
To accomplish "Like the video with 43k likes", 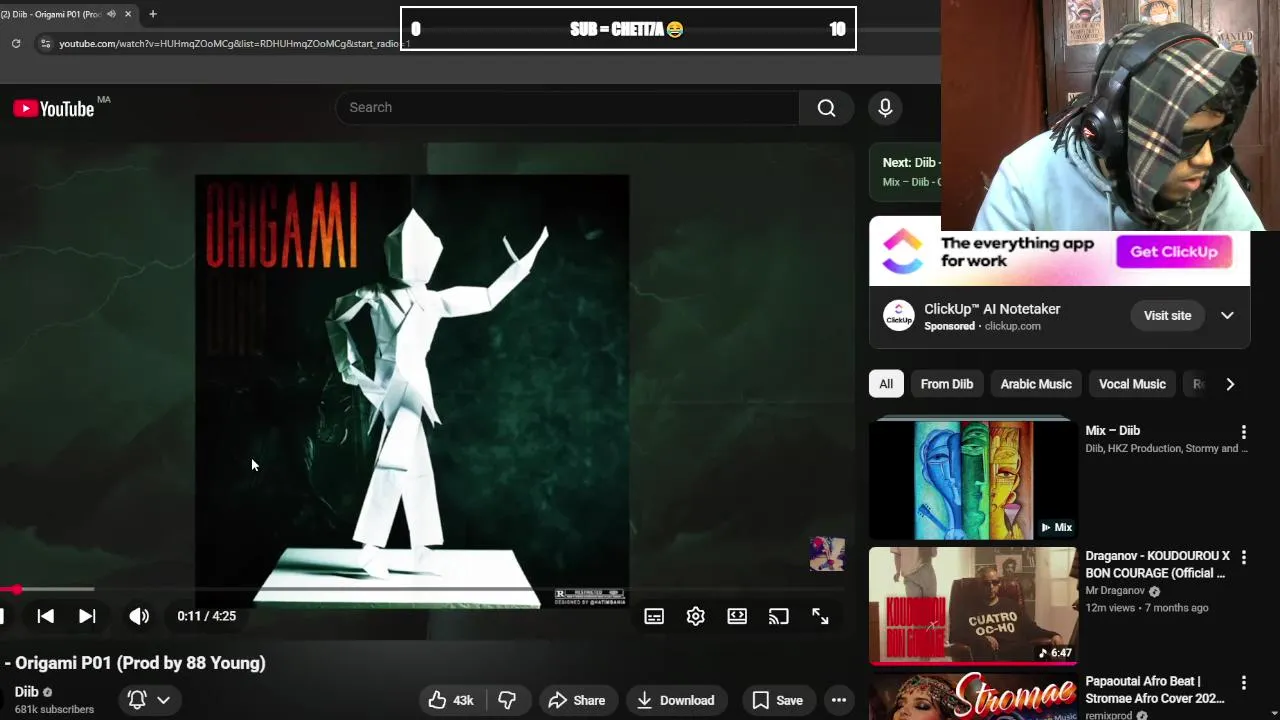I will 450,700.
